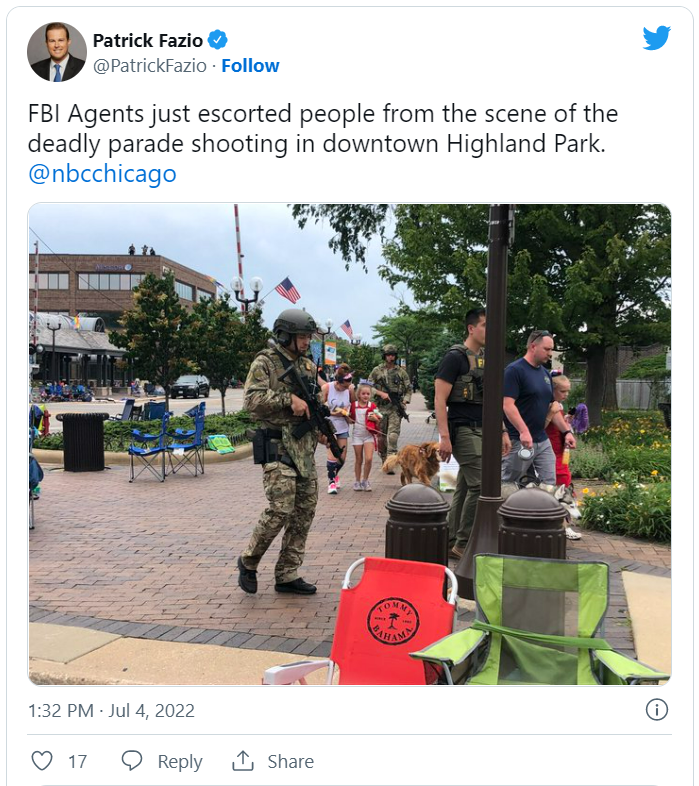The height and width of the screenshot is (786, 699).
Task: Open Patrick Fazio's profile picture
Action: click(57, 52)
